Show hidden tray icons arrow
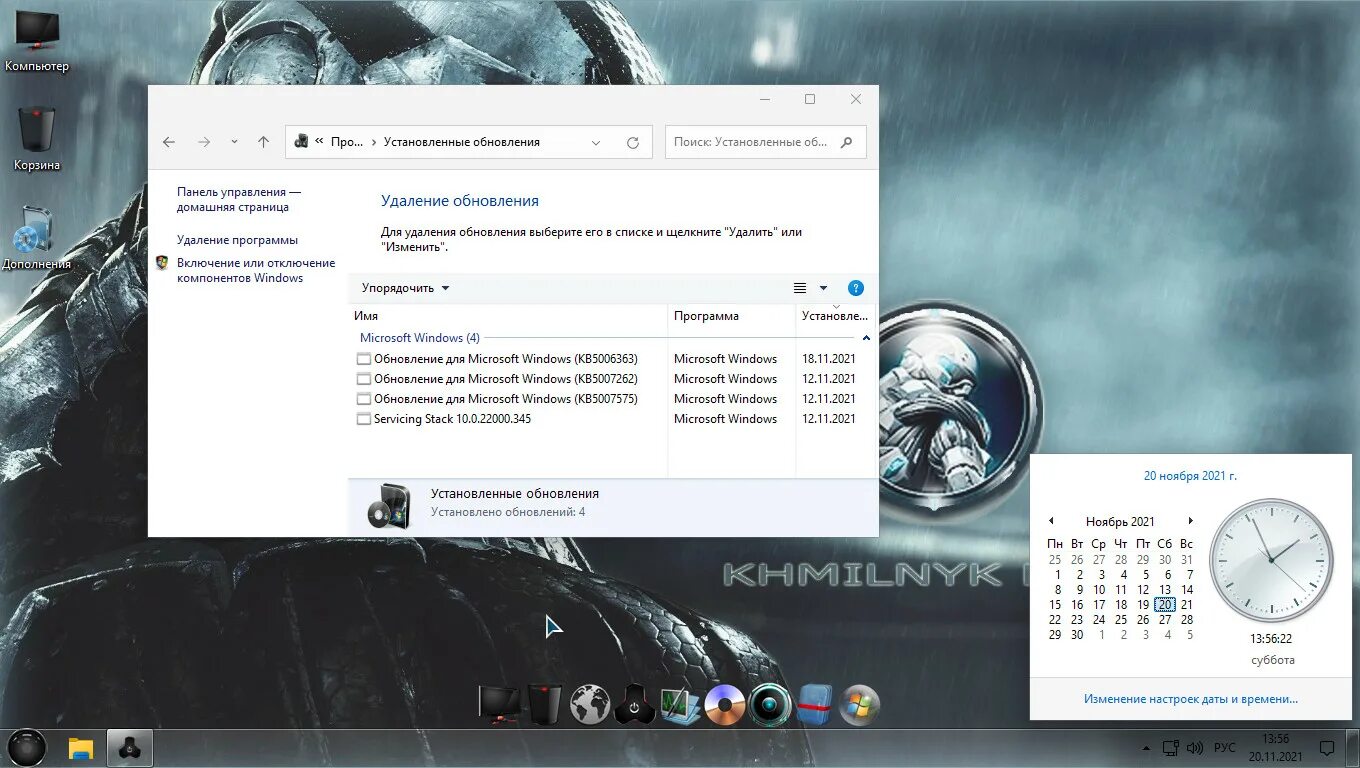This screenshot has width=1360, height=768. [1146, 748]
